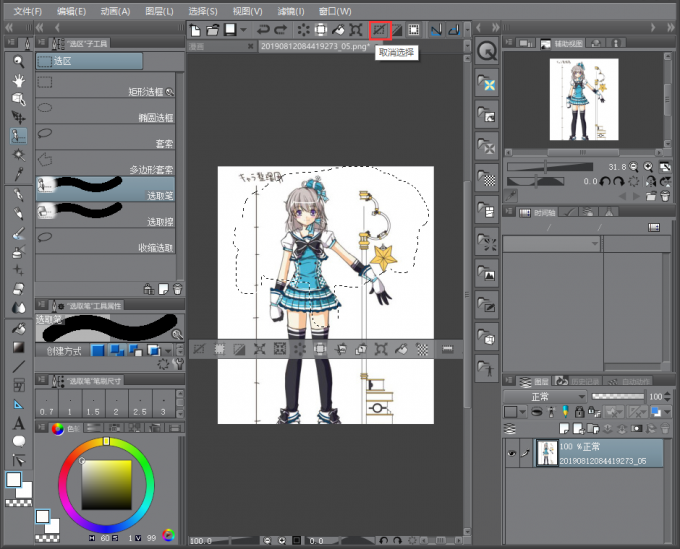
Task: Choose the 2.5 brush size preset
Action: tap(140, 404)
